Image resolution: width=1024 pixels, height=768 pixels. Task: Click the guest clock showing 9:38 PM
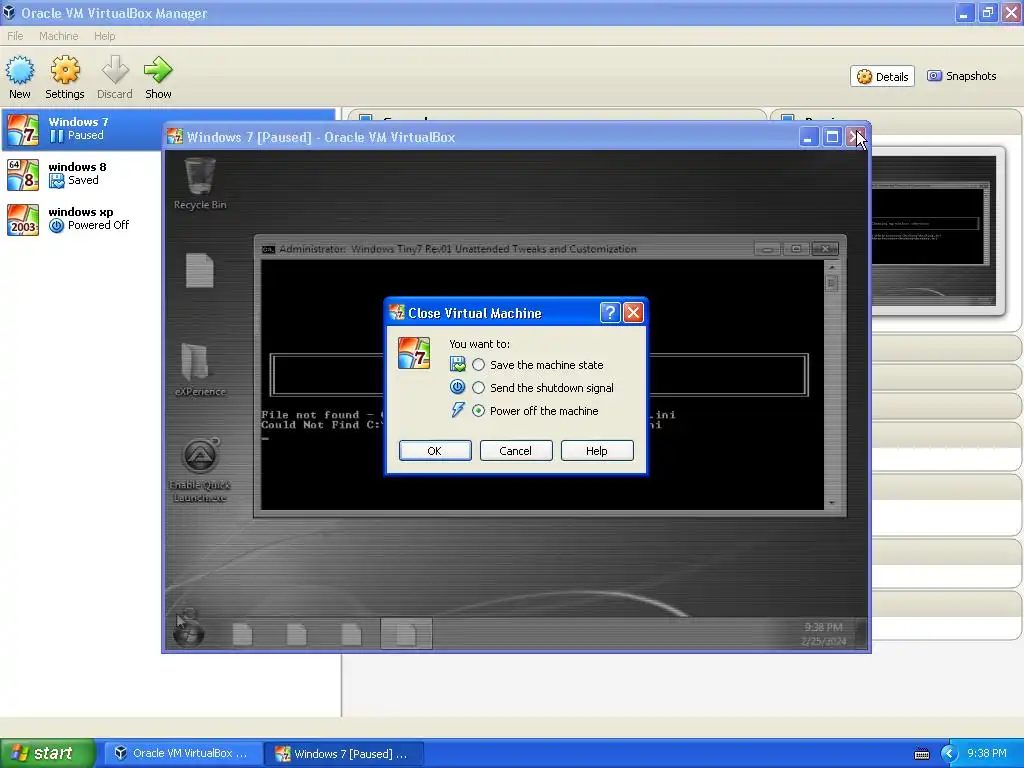(824, 627)
